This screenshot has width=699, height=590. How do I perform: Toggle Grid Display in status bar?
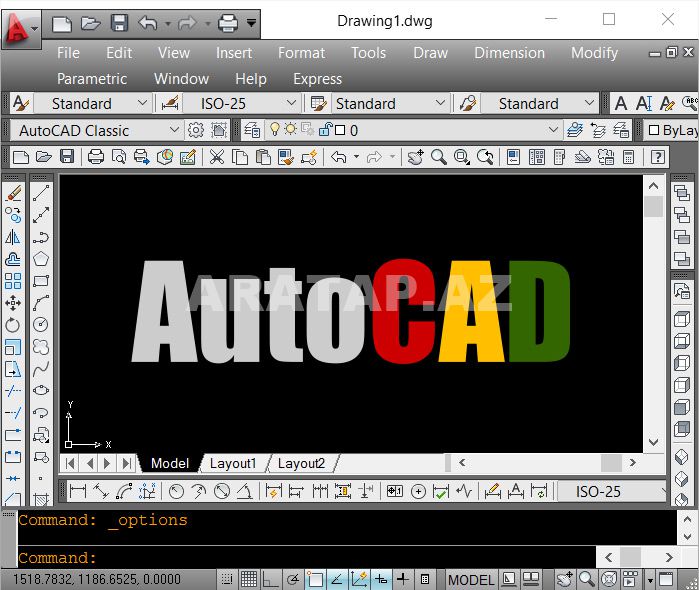249,579
